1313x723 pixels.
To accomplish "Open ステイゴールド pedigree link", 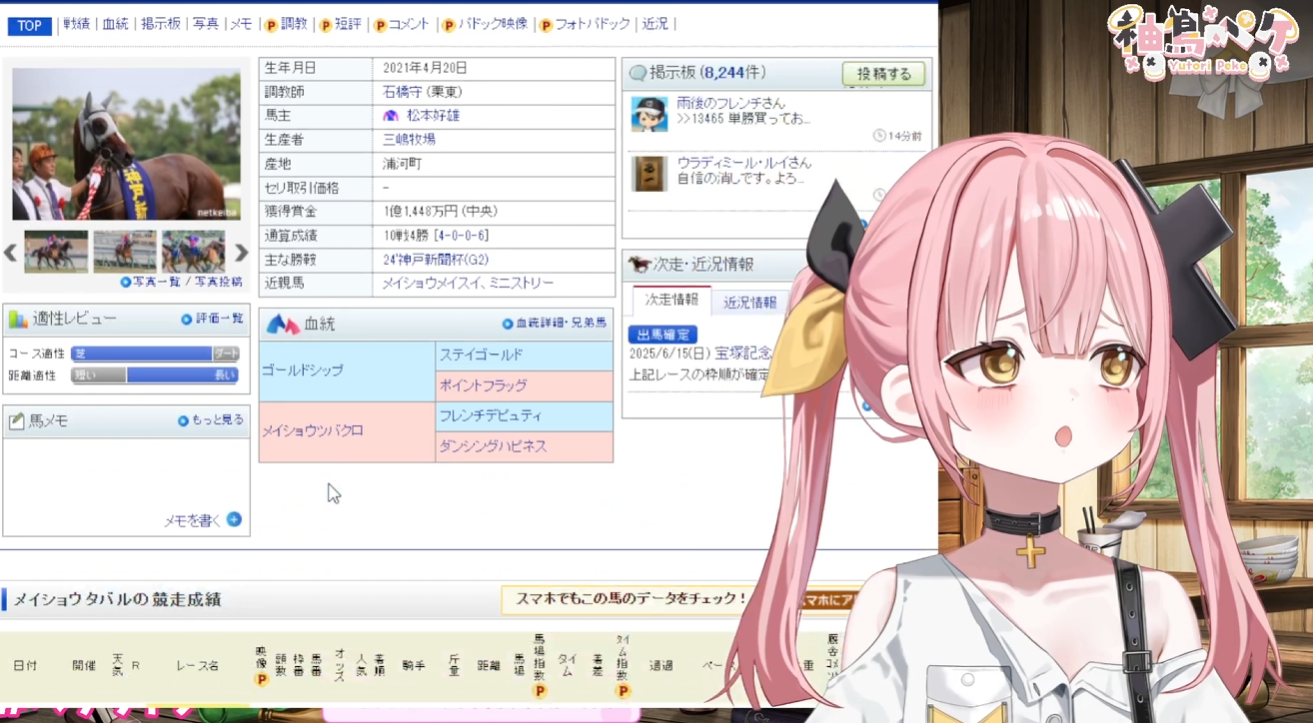I will click(481, 356).
